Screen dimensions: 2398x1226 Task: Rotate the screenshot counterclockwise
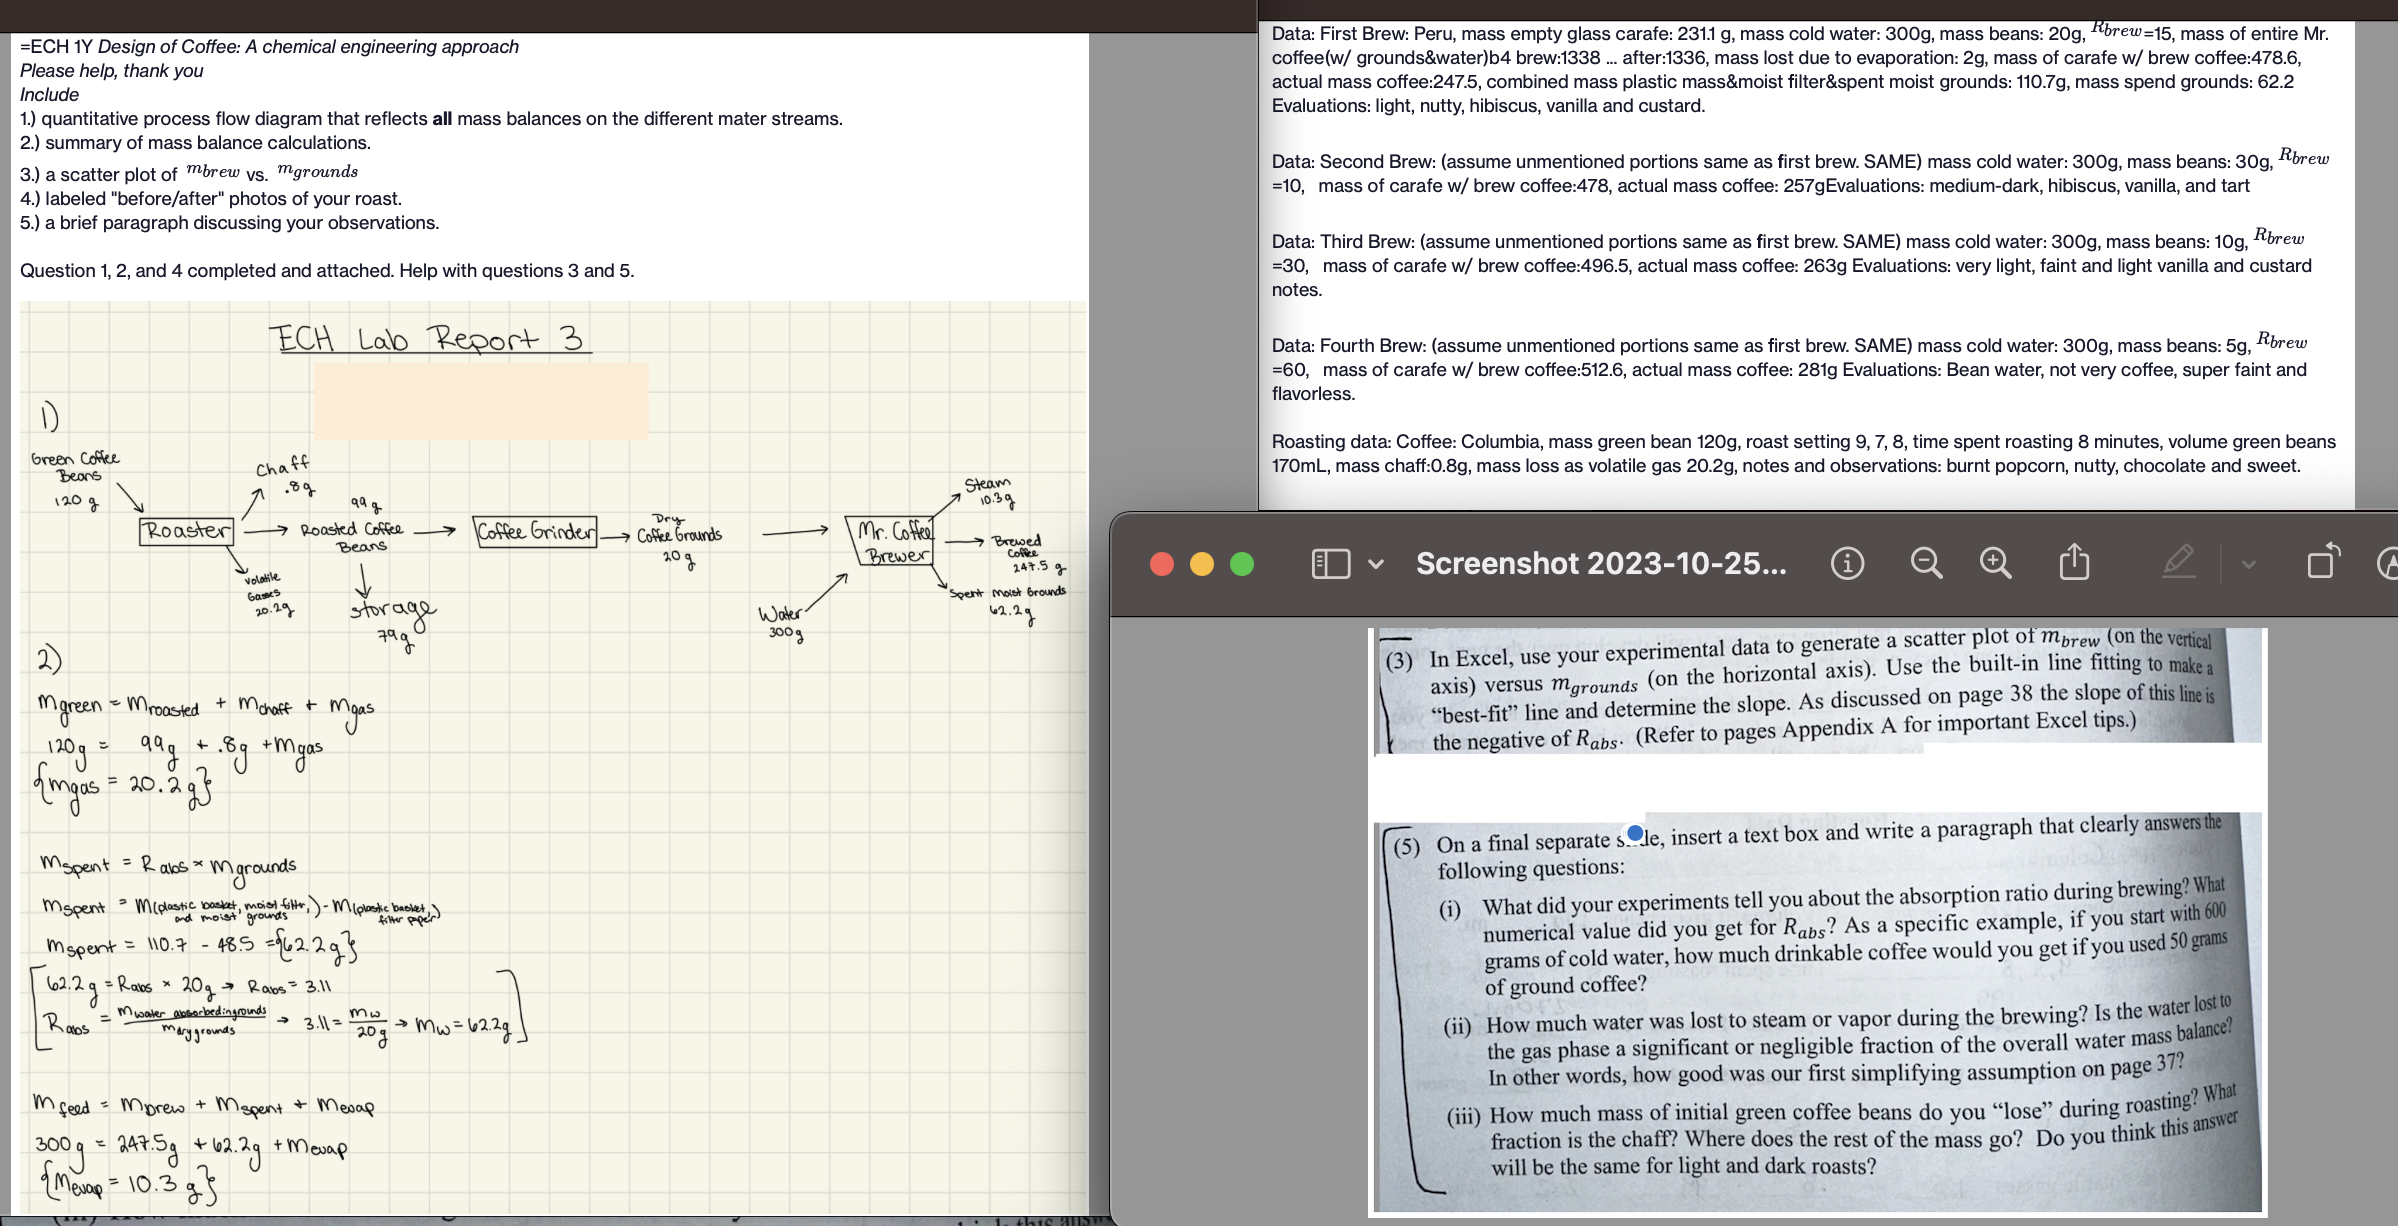click(x=2323, y=563)
